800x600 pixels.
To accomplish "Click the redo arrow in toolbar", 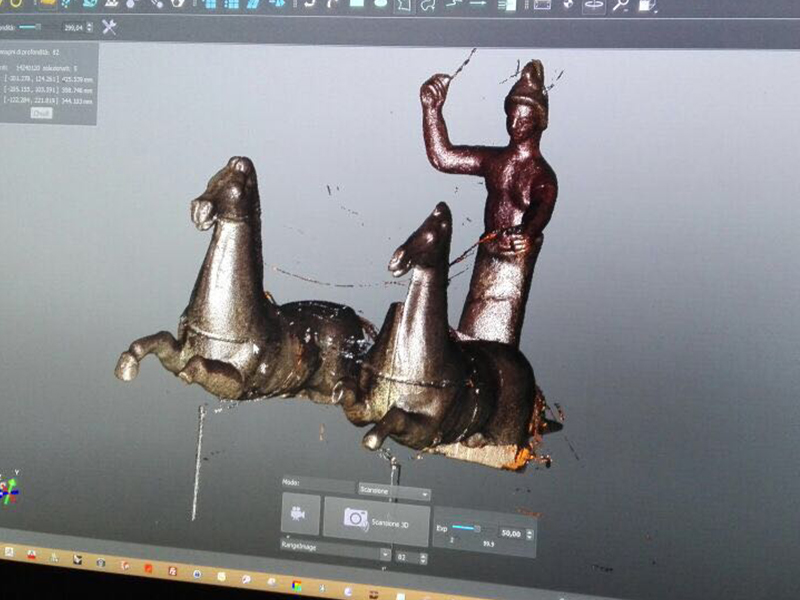I will point(333,4).
